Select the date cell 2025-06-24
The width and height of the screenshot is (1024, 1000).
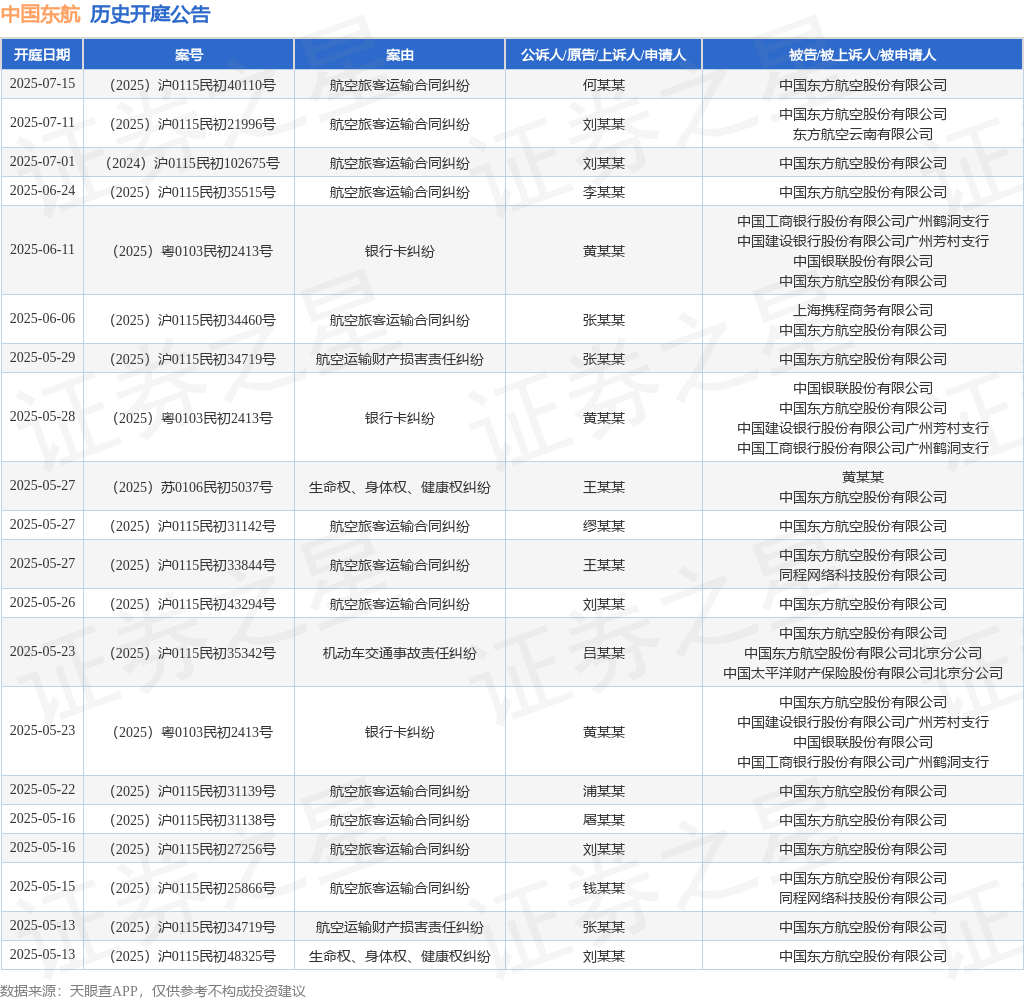pyautogui.click(x=42, y=191)
